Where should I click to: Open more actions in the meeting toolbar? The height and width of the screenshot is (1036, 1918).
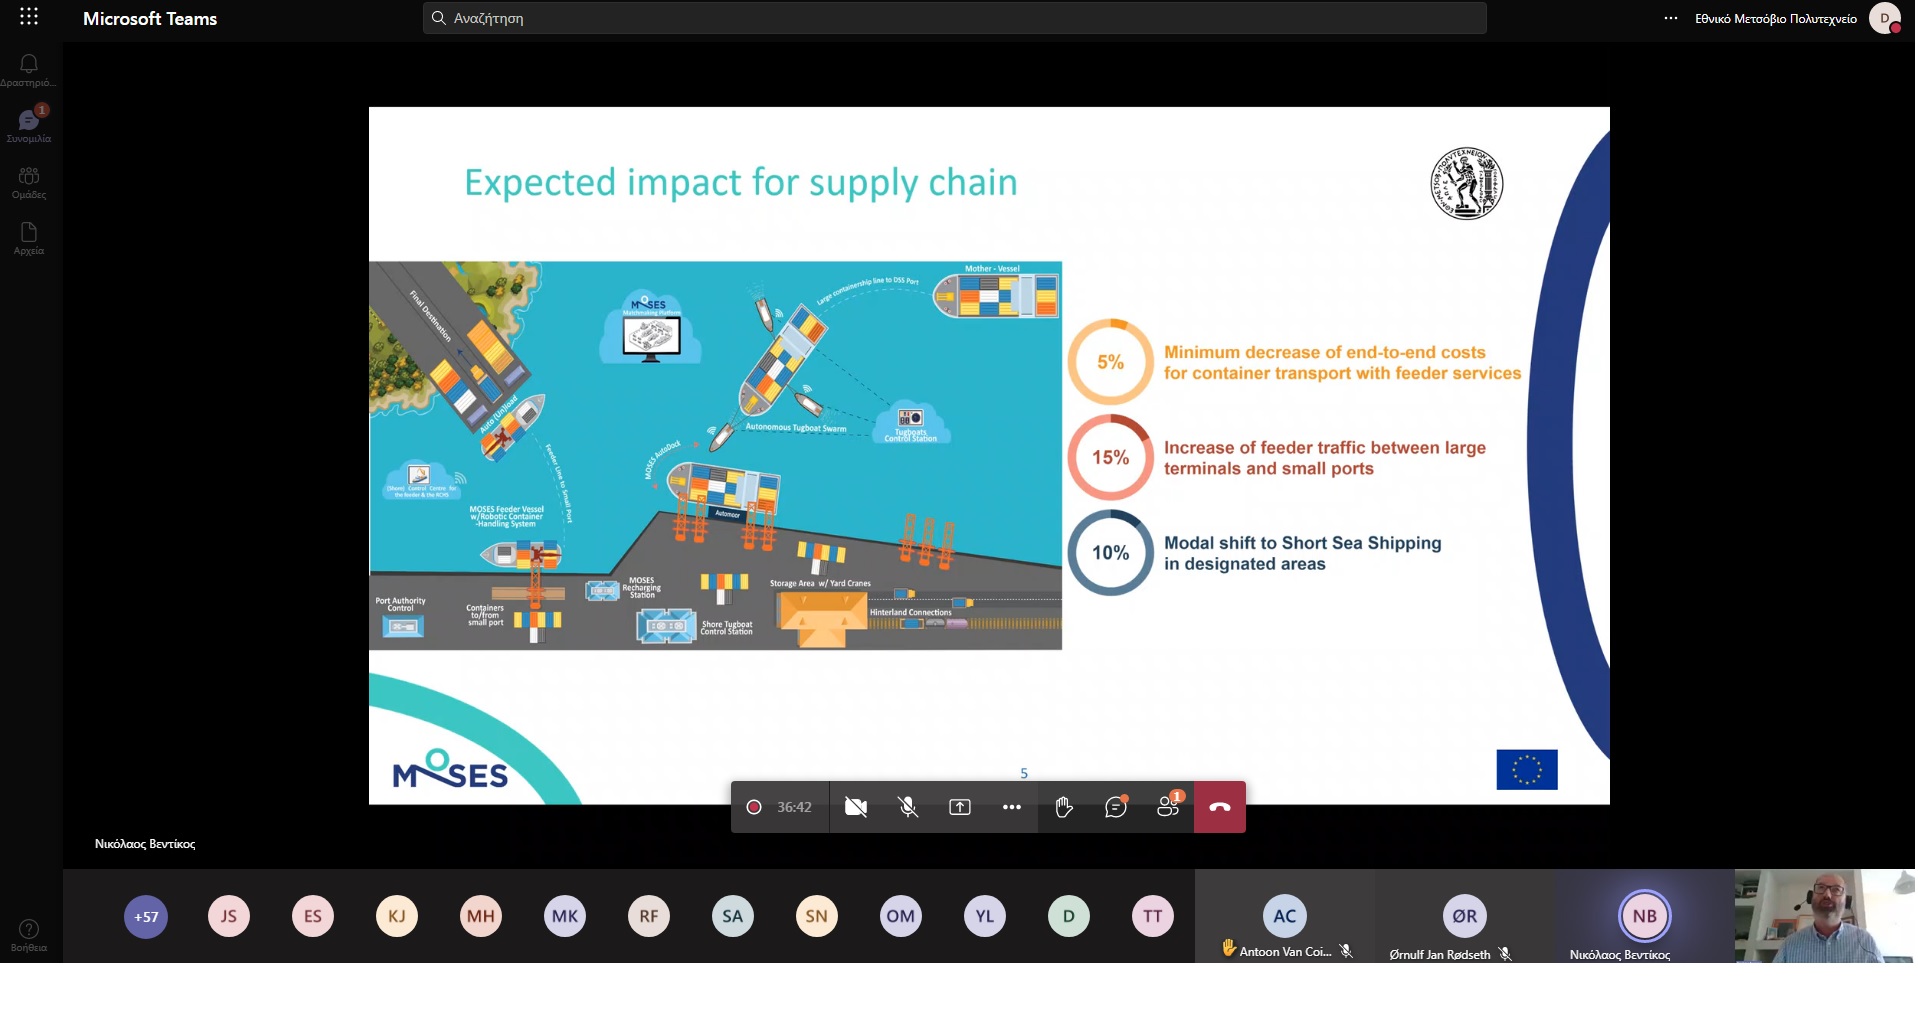[1012, 807]
